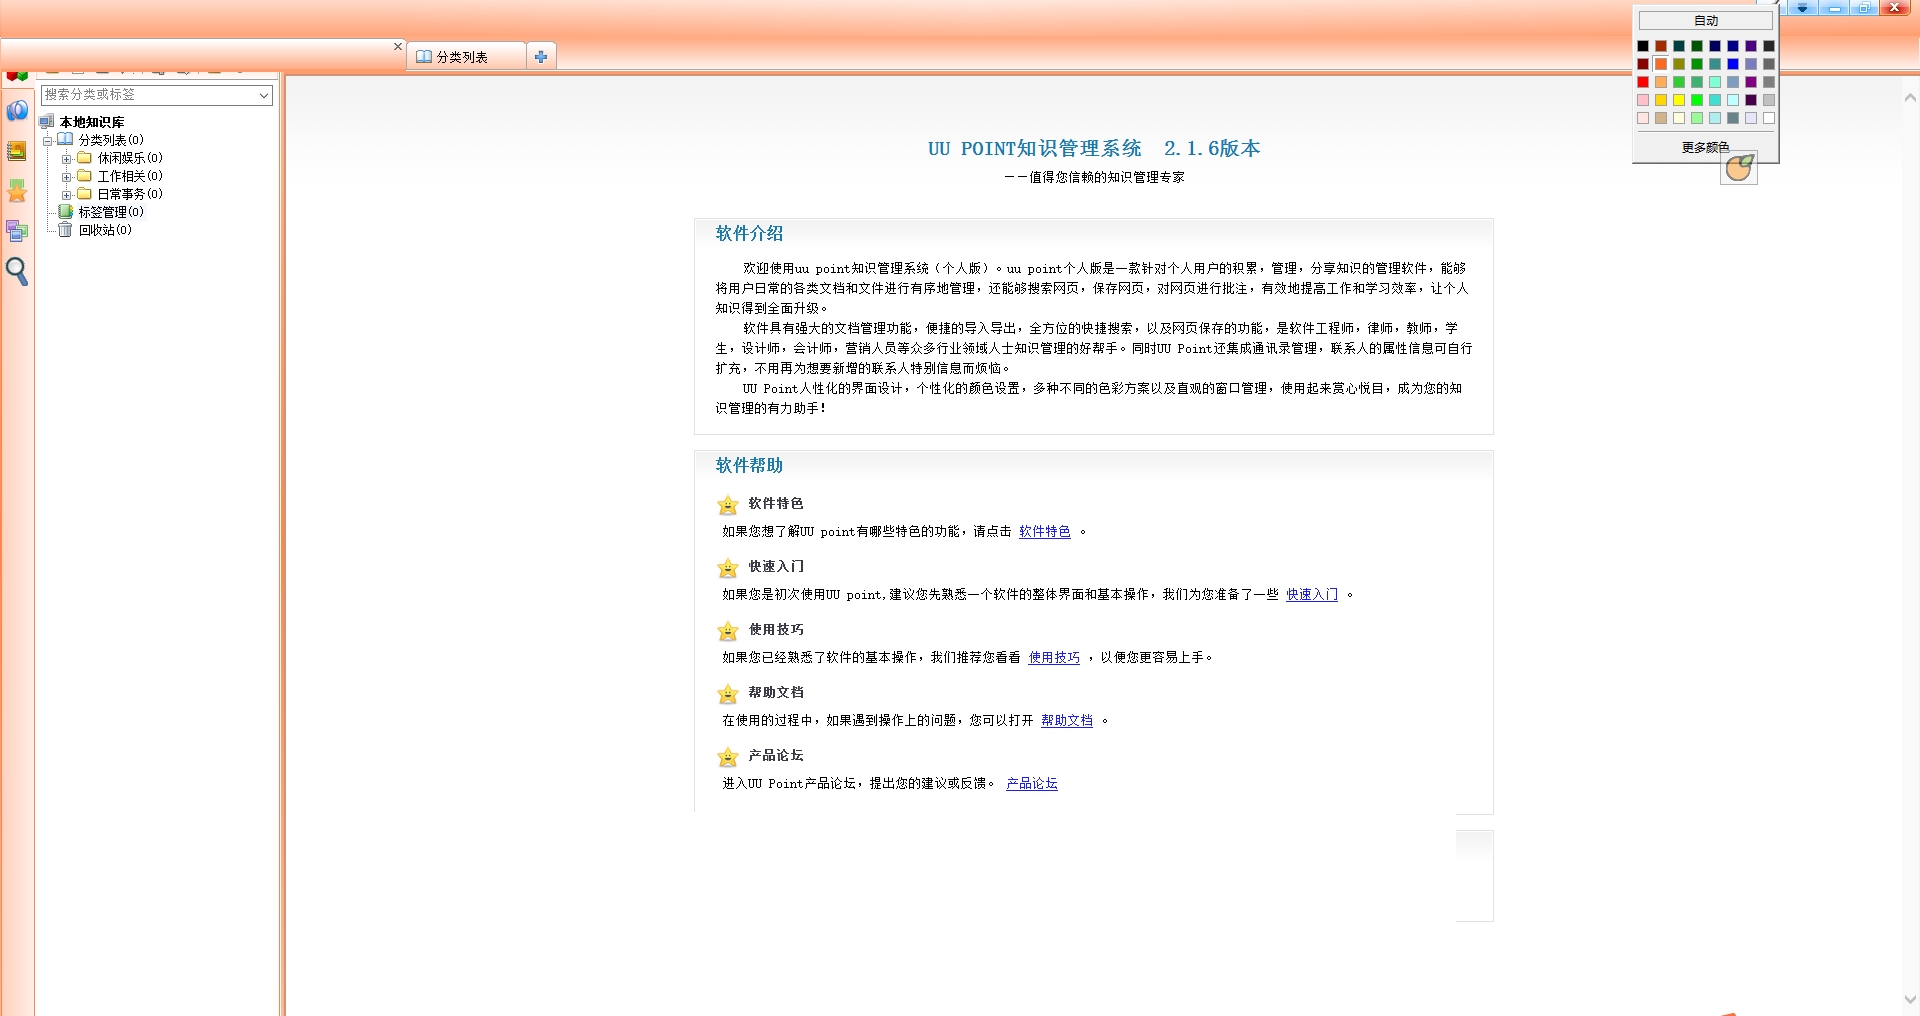Pick the bright red color swatch
Image resolution: width=1920 pixels, height=1016 pixels.
point(1643,82)
